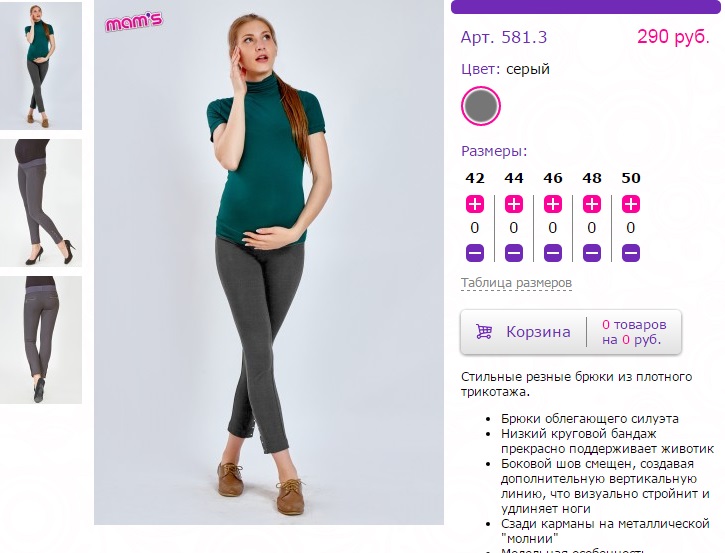Viewport: 725px width, 553px height.
Task: View back-view trousers thumbnail
Action: click(x=41, y=340)
